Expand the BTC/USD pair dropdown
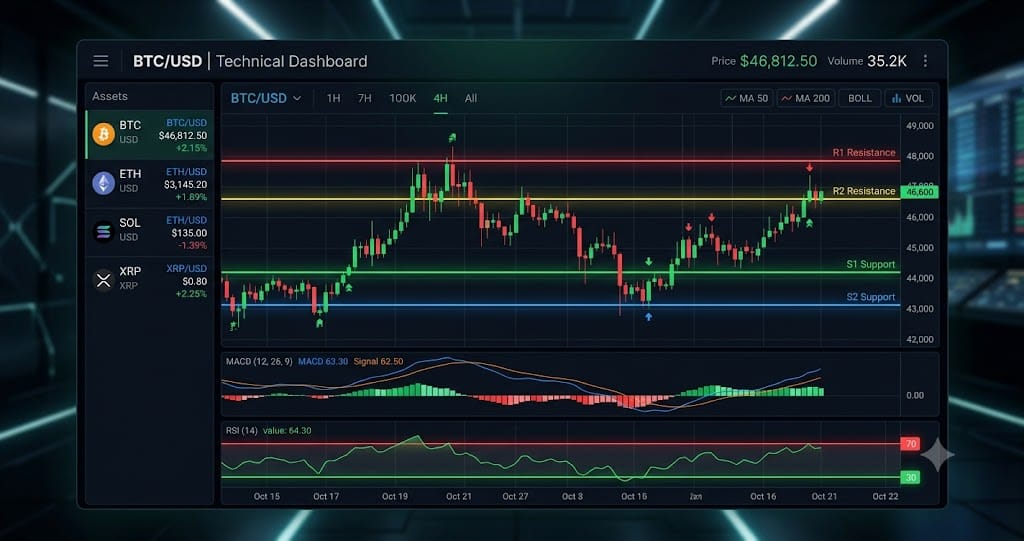The height and width of the screenshot is (541, 1024). [x=266, y=98]
